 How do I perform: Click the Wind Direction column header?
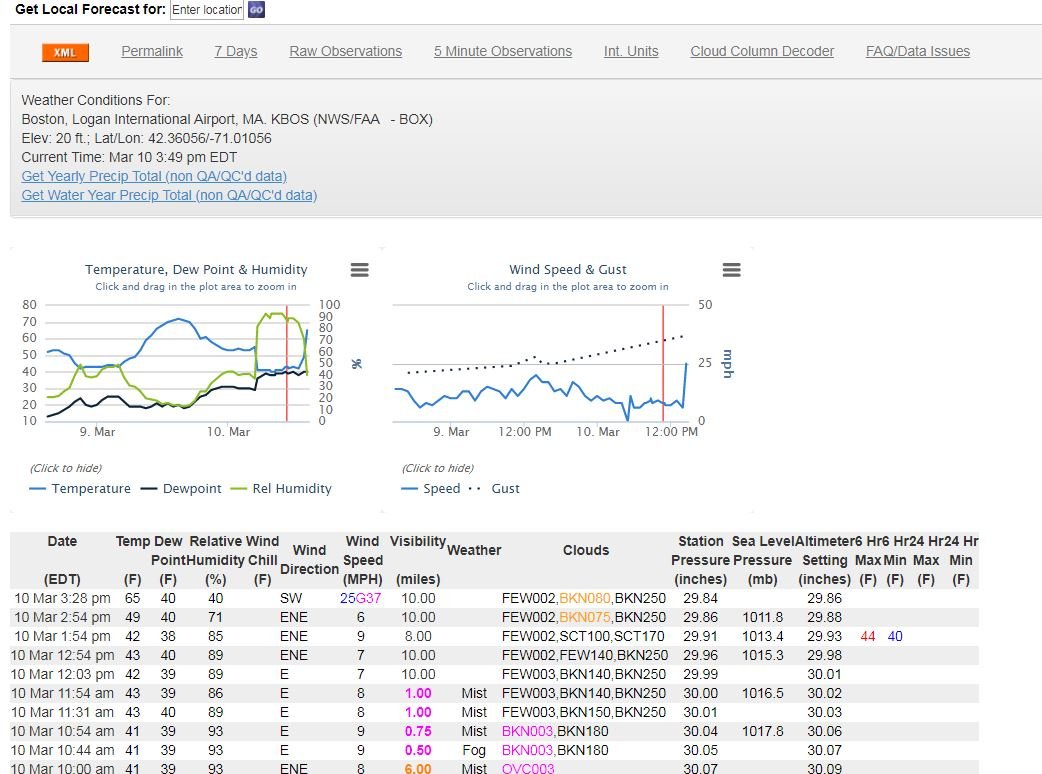[x=310, y=559]
